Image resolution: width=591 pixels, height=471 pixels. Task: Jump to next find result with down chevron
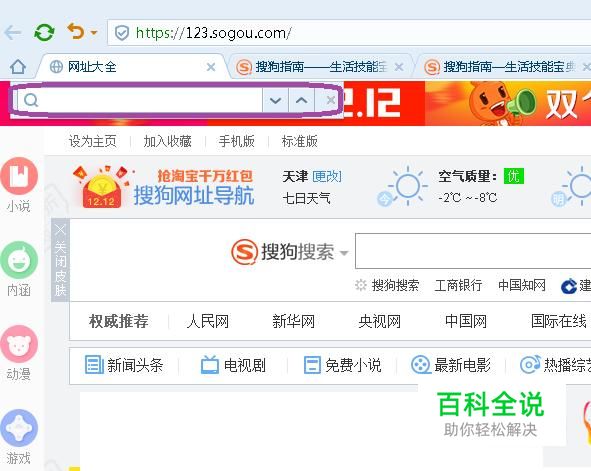tap(276, 100)
